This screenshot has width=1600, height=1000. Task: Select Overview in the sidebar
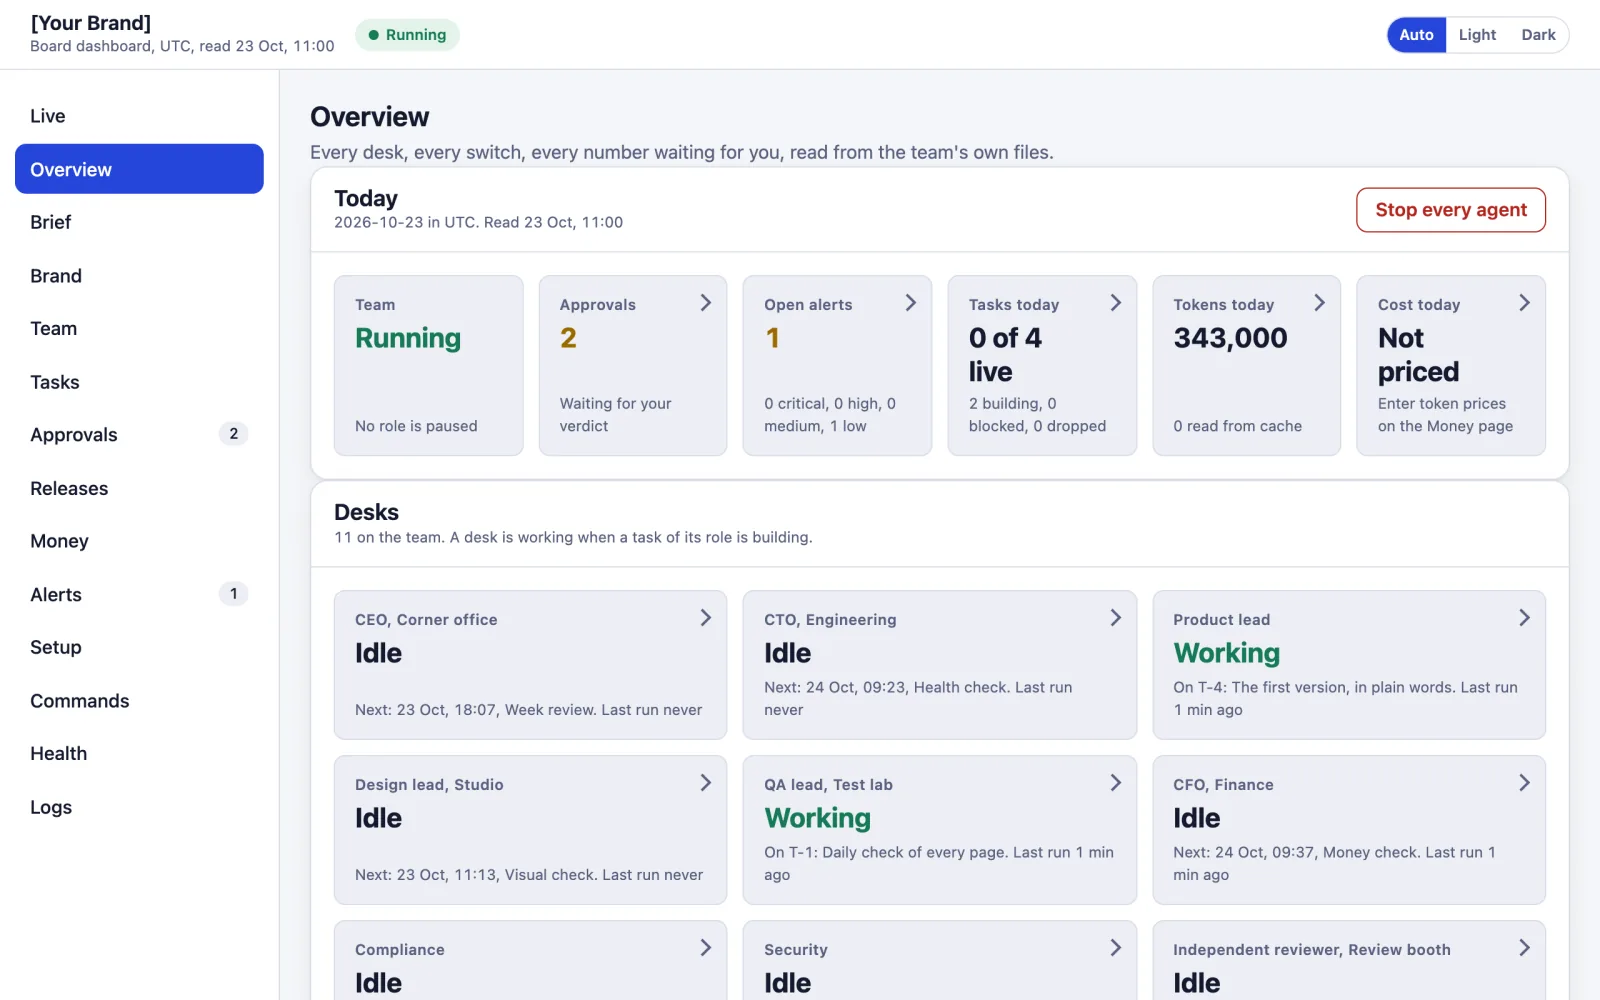[139, 169]
